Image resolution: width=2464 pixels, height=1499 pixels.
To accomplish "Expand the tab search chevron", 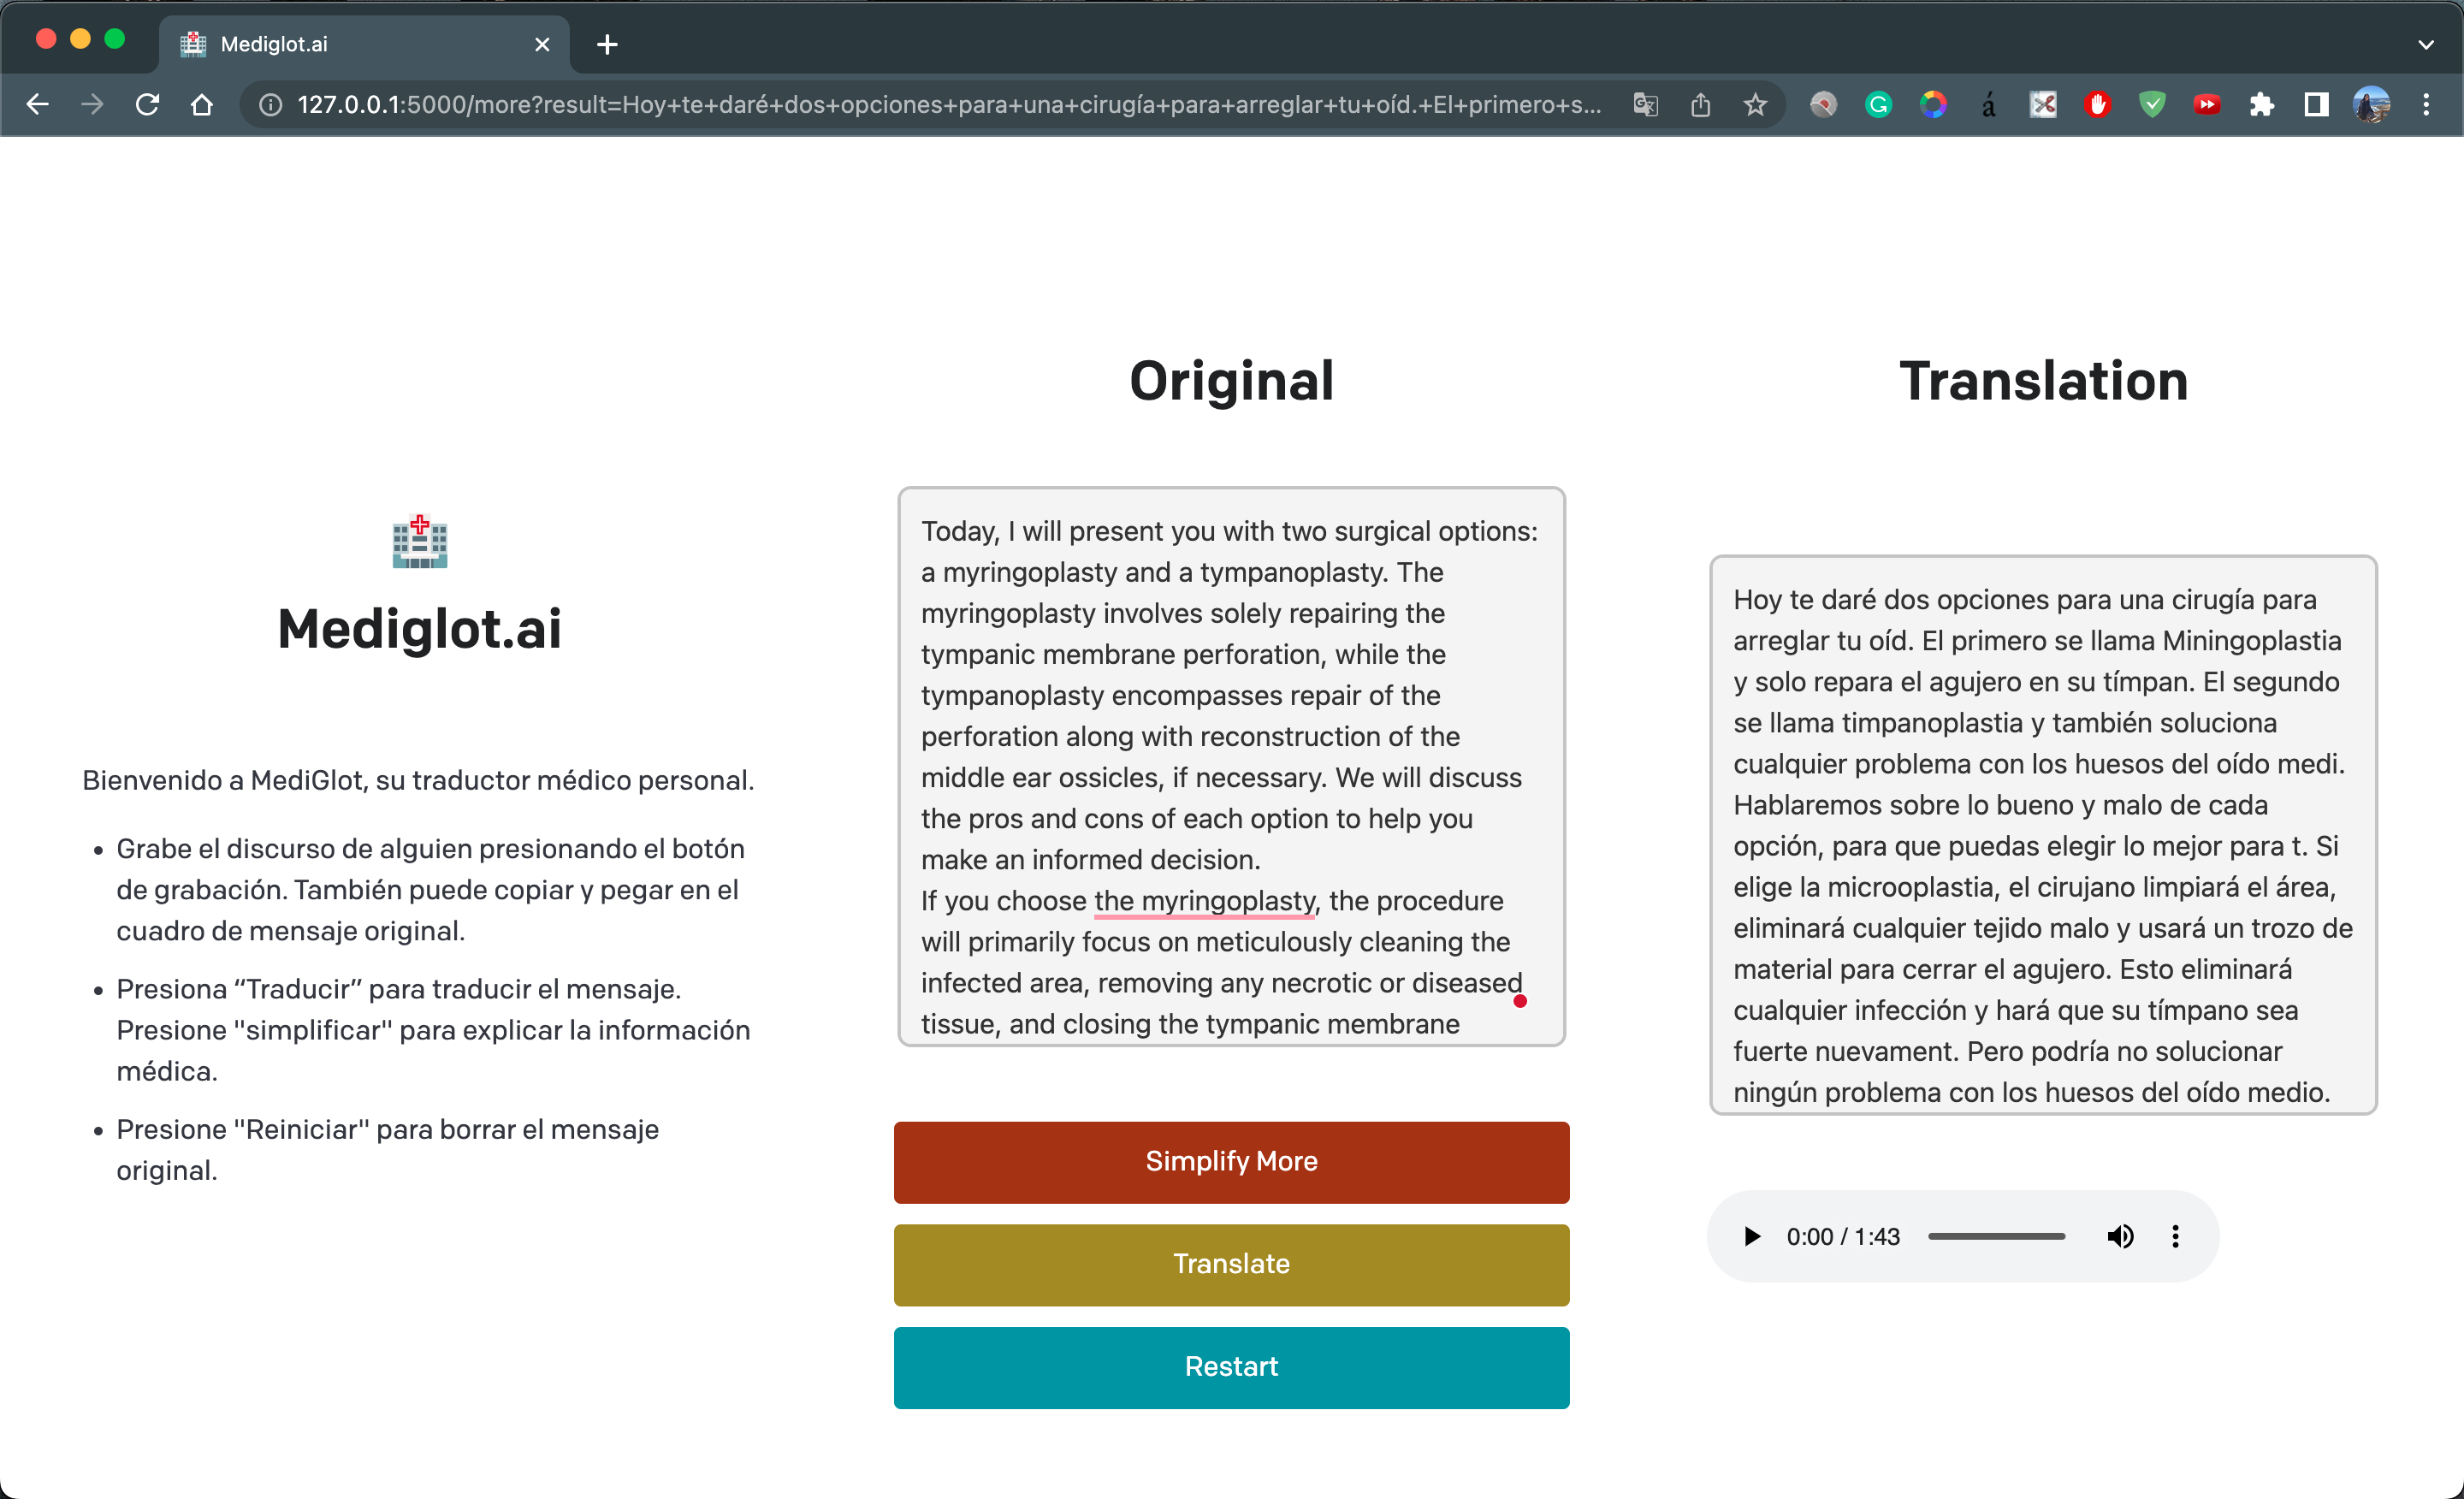I will [x=2426, y=44].
